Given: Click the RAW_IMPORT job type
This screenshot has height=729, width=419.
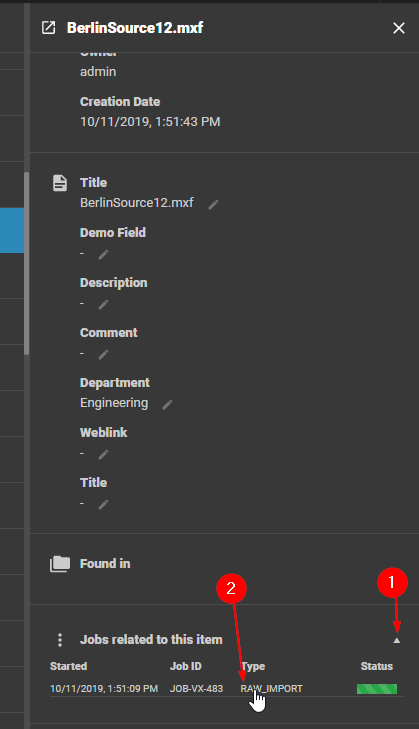Looking at the screenshot, I should pos(272,689).
